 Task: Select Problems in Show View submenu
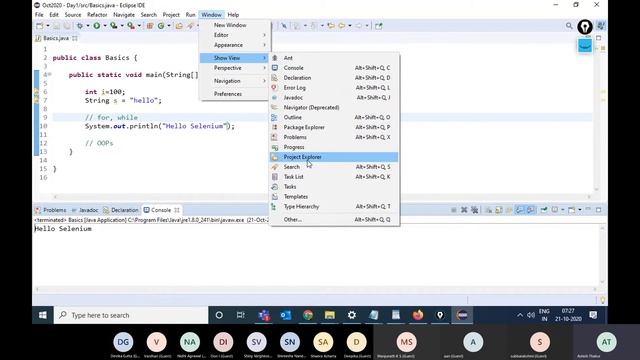[x=334, y=137]
